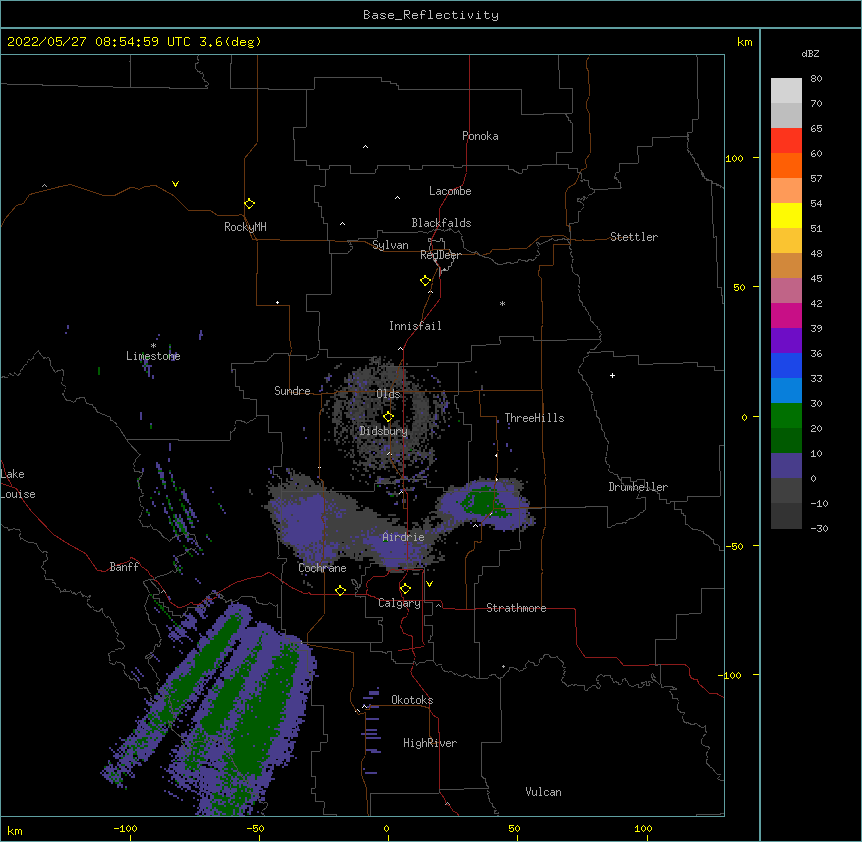Click the Lake Louise label

[18, 484]
